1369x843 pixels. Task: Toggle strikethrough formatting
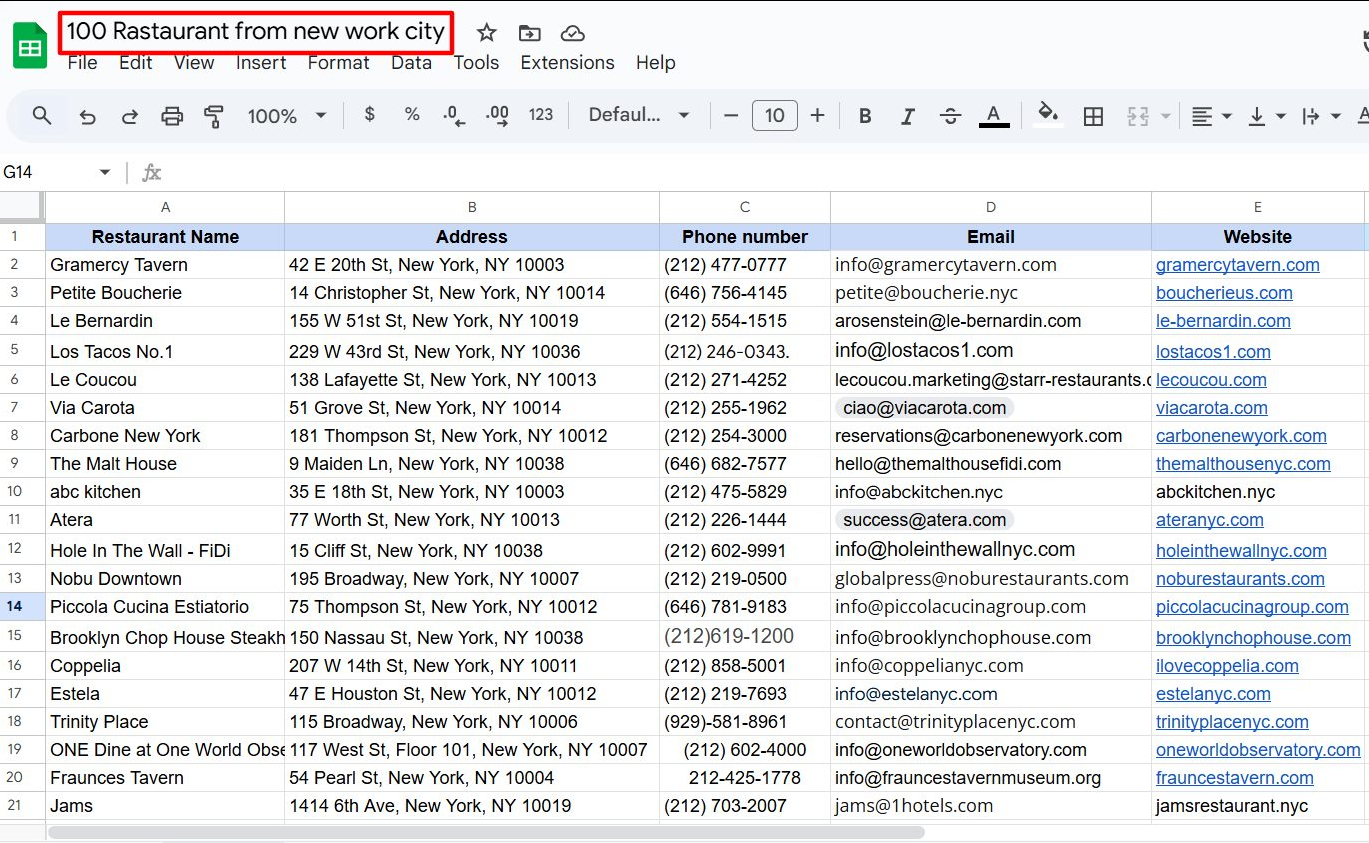[x=949, y=115]
